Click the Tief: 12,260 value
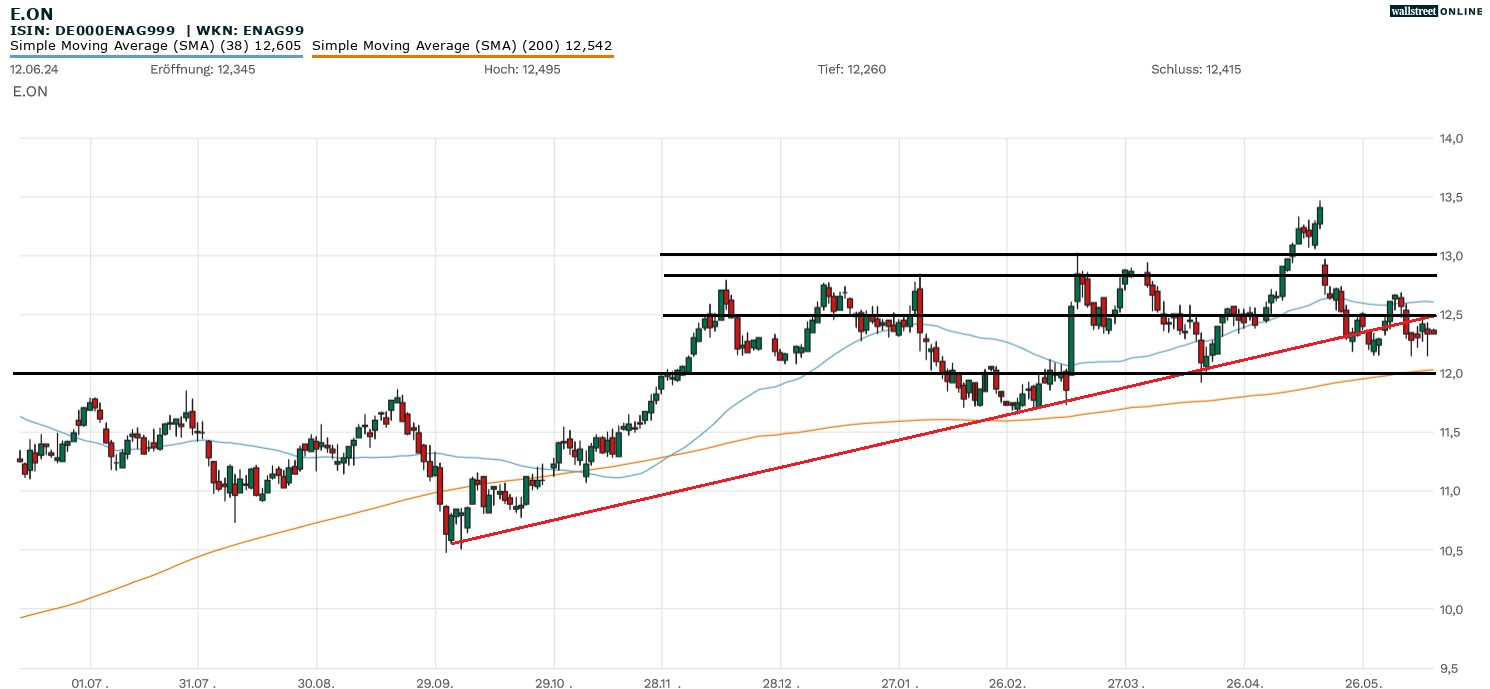The width and height of the screenshot is (1490, 689). click(x=852, y=69)
